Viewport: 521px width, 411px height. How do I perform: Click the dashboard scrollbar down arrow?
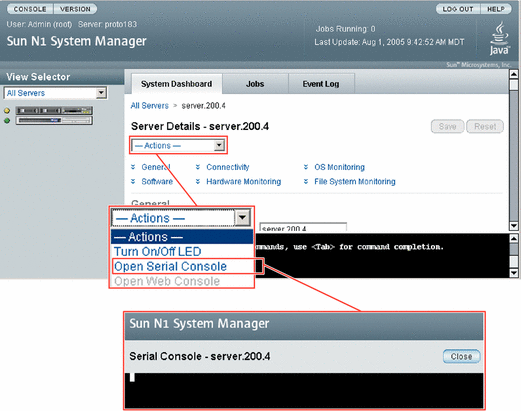point(514,226)
